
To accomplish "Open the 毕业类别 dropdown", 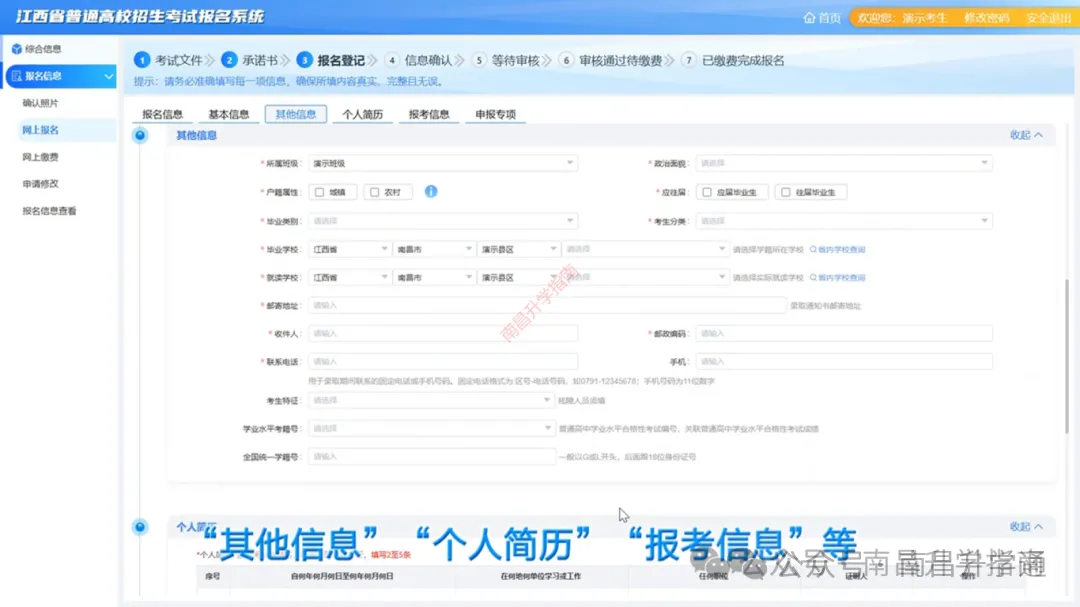I will tap(443, 221).
